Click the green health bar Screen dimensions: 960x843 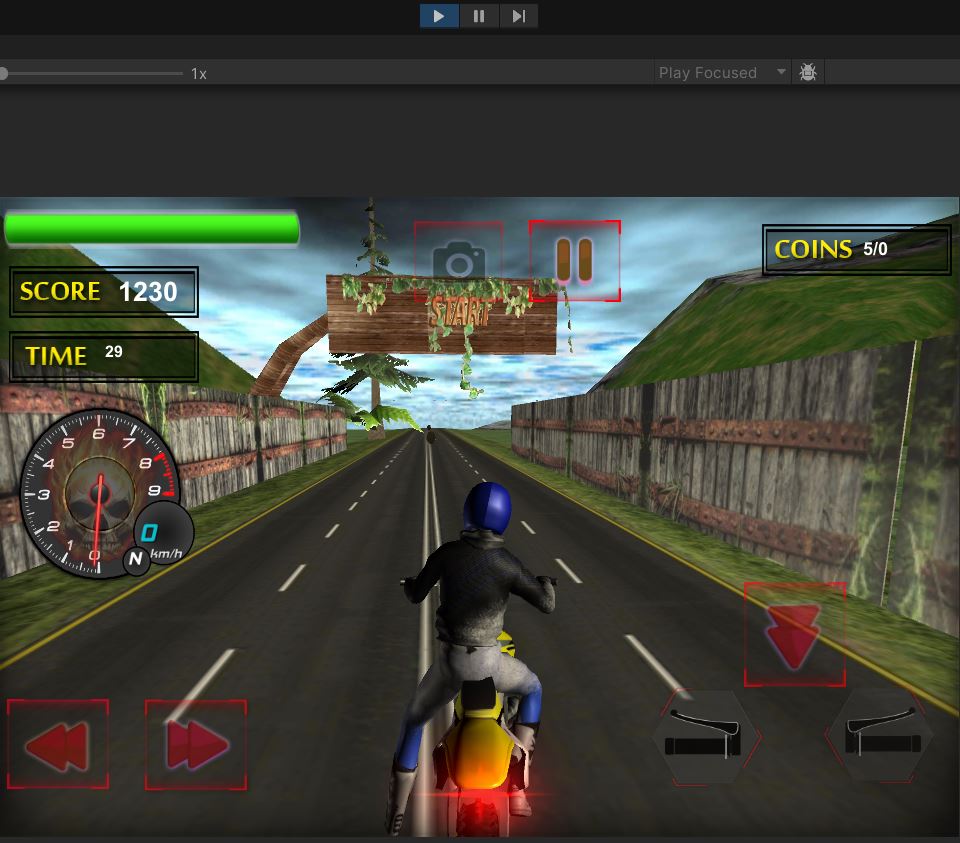[152, 229]
